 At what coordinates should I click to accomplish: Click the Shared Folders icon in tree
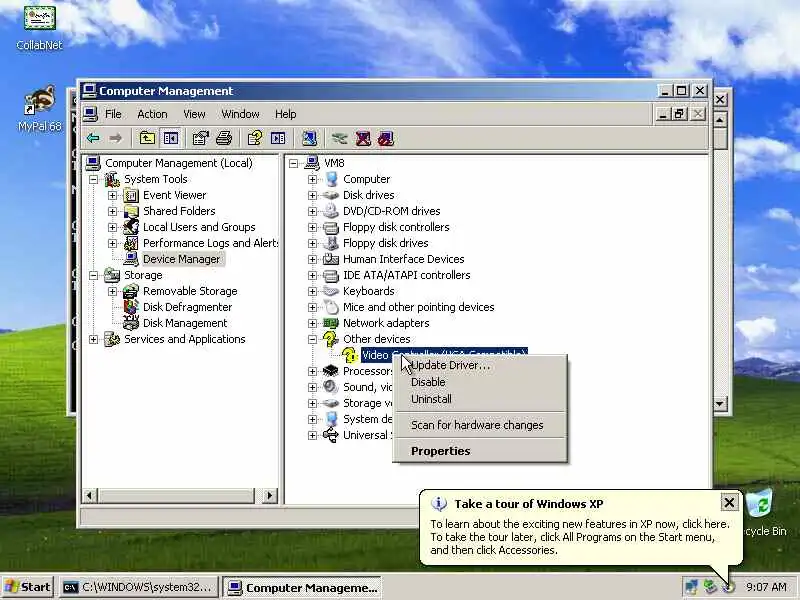131,211
